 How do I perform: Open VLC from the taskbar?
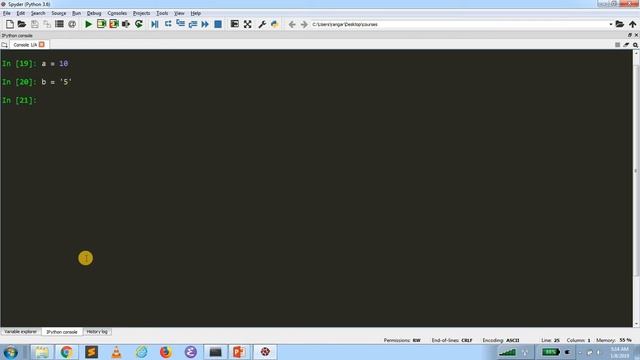tap(116, 352)
